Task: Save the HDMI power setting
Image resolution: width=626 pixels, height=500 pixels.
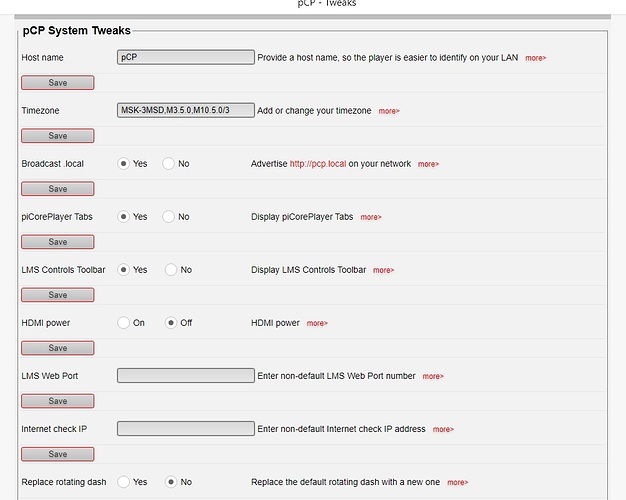Action: point(58,348)
